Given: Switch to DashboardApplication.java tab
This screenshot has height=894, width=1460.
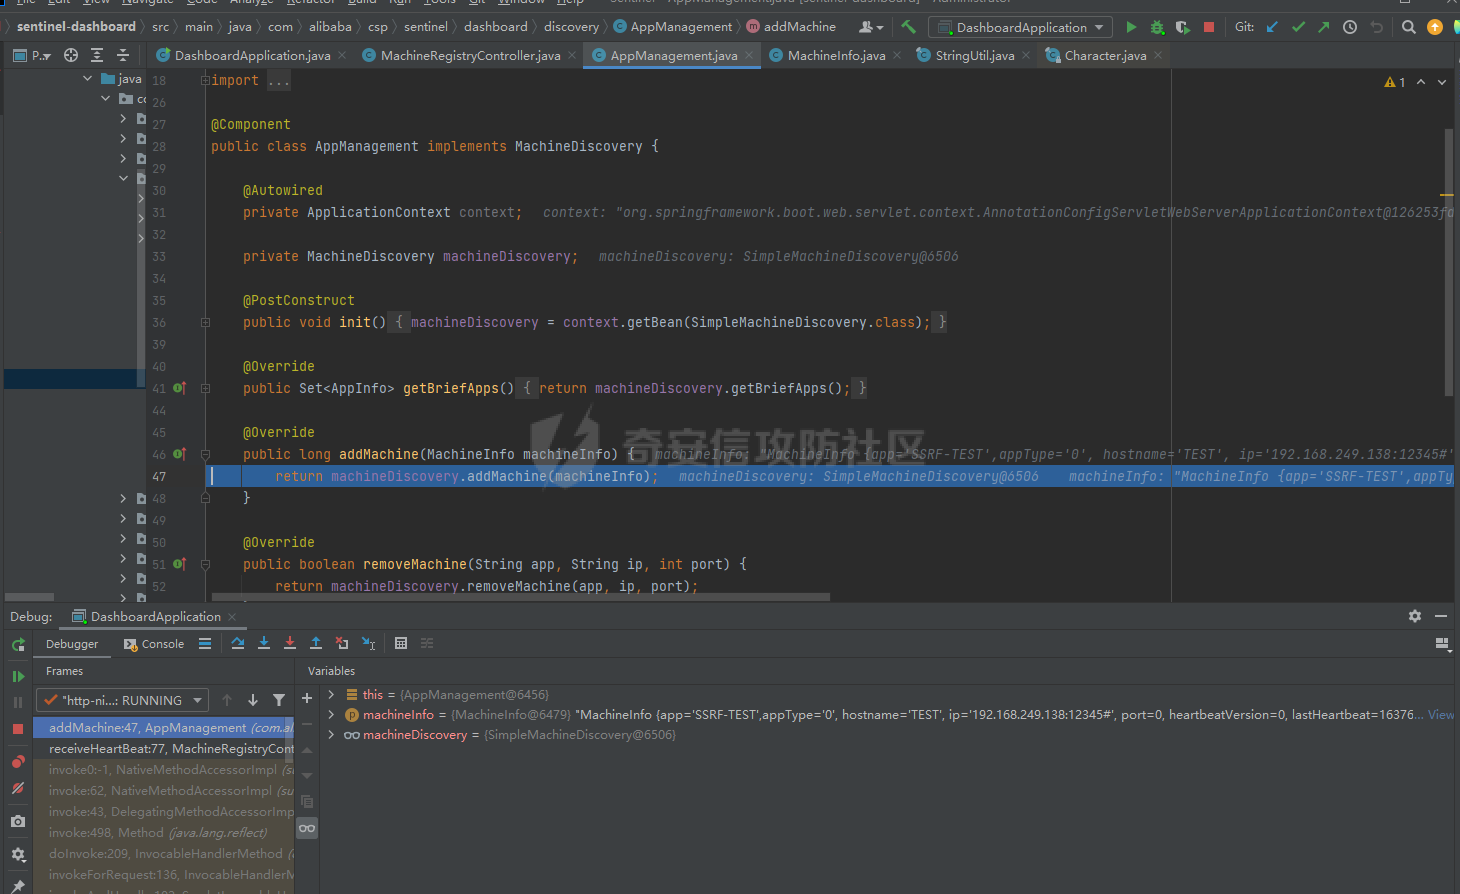Looking at the screenshot, I should tap(252, 55).
